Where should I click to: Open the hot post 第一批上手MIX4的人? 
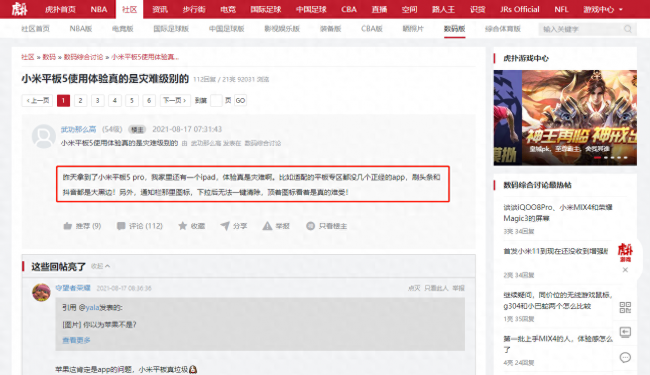tap(558, 344)
